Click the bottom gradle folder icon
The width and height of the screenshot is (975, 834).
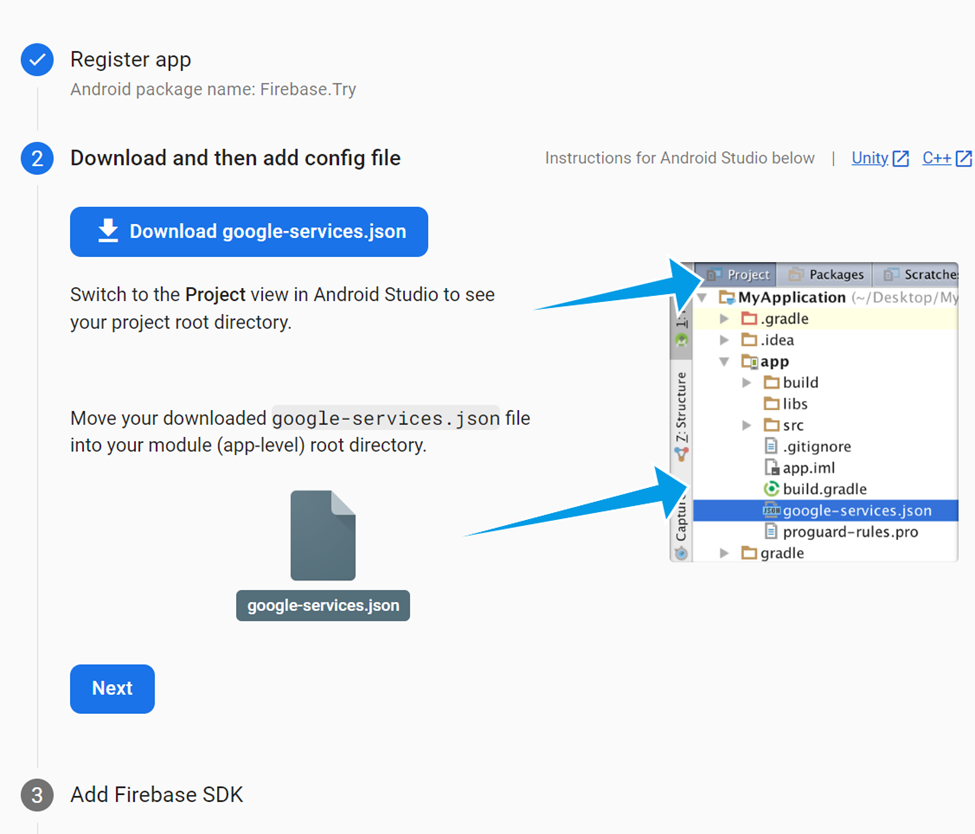coord(749,553)
